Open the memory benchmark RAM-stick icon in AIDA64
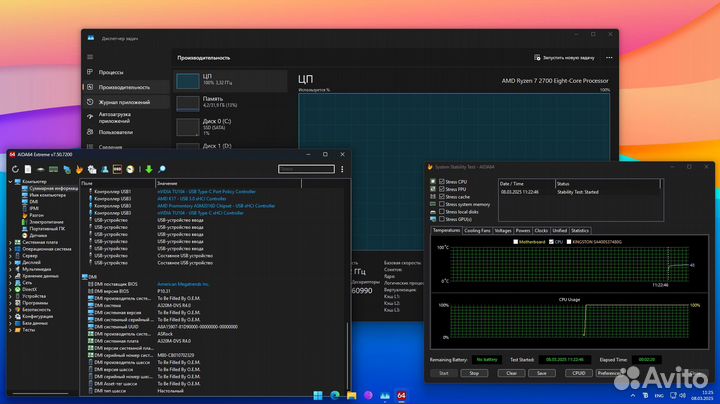Image resolution: width=720 pixels, height=404 pixels. (53, 169)
